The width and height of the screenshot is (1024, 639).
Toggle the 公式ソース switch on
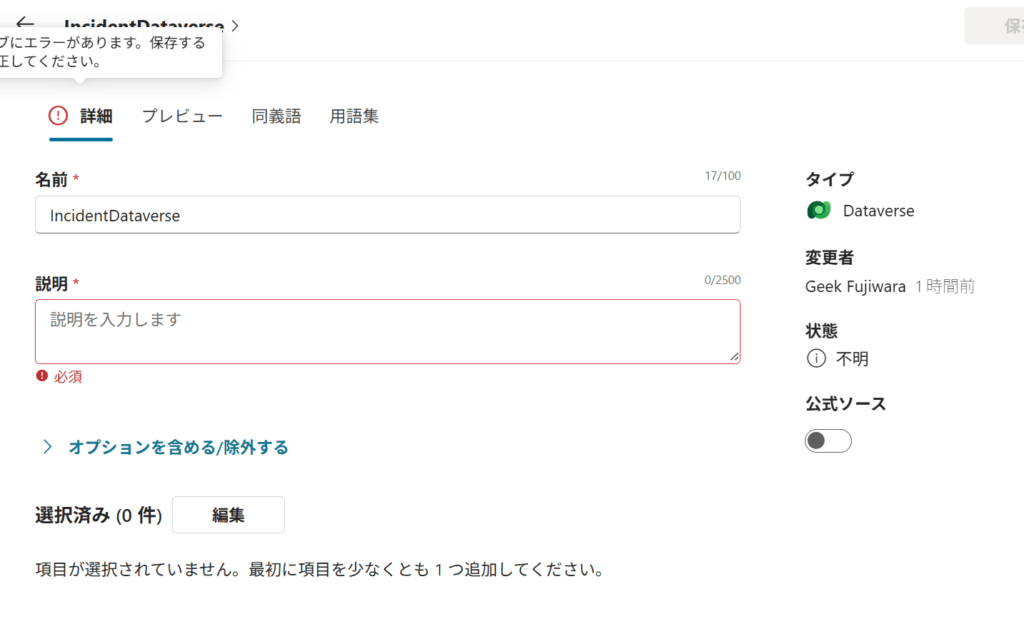tap(828, 440)
